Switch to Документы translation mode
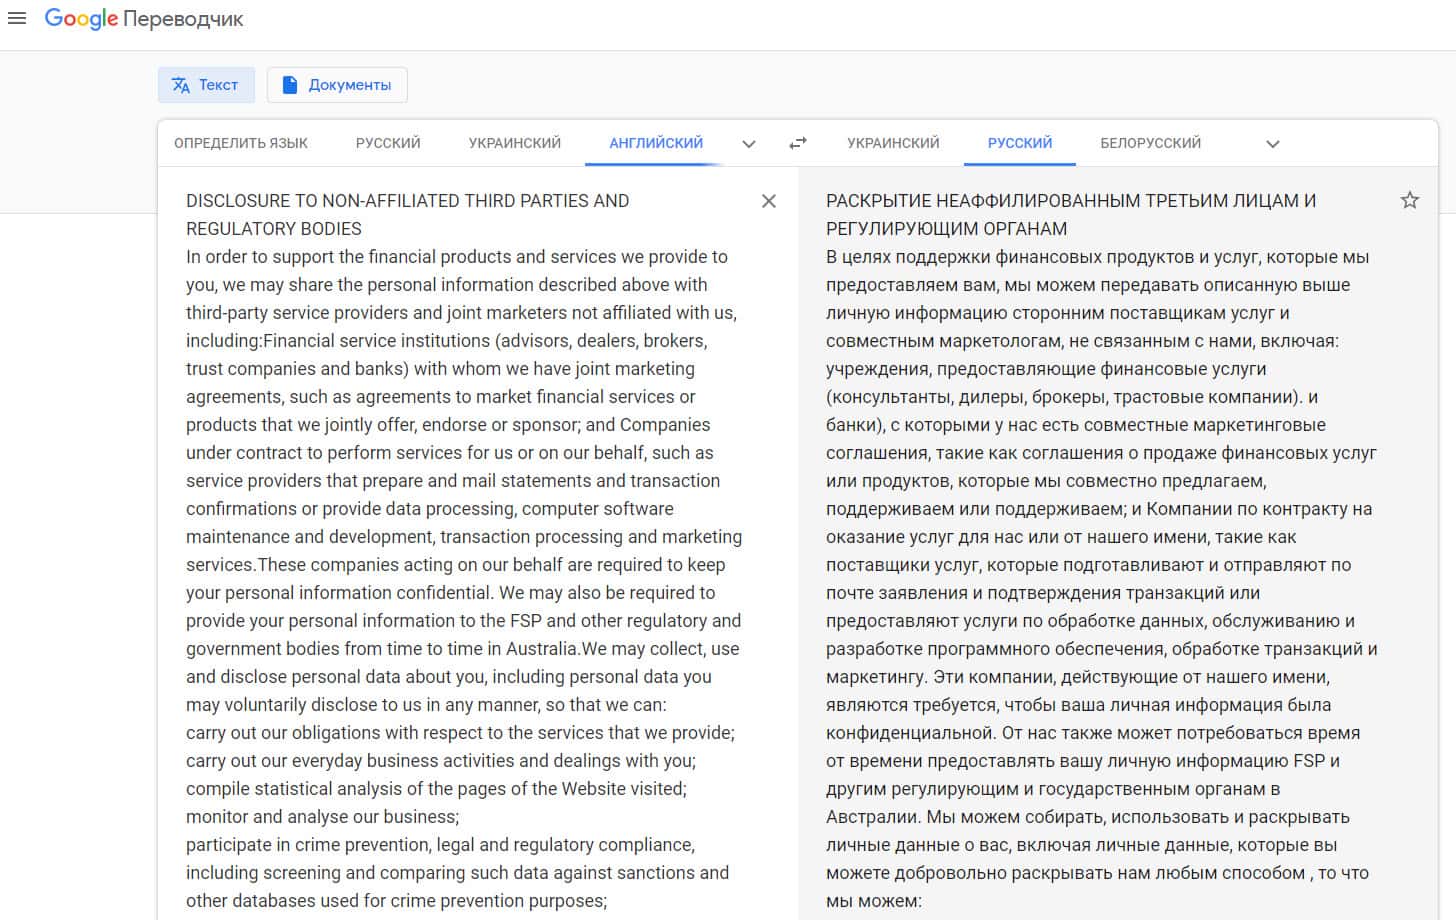 [337, 85]
